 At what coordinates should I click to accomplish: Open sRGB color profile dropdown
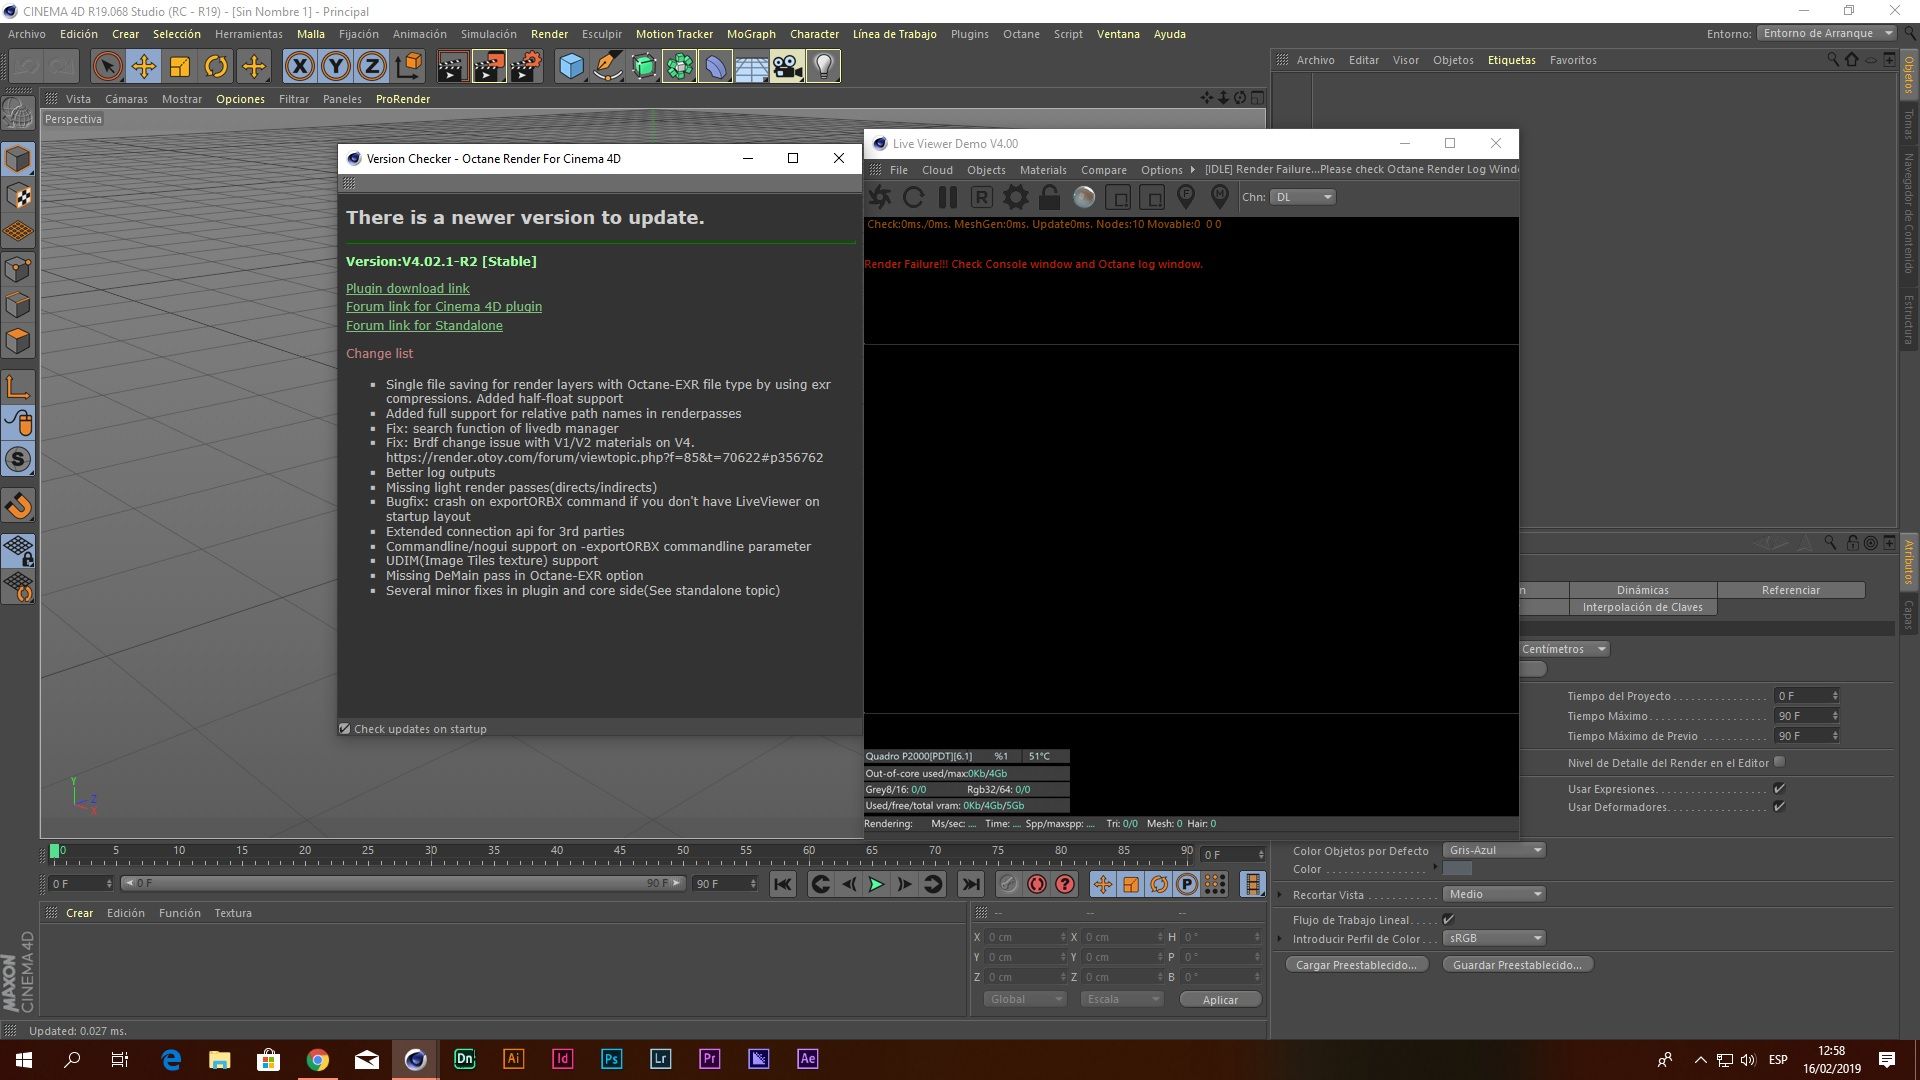pyautogui.click(x=1494, y=938)
